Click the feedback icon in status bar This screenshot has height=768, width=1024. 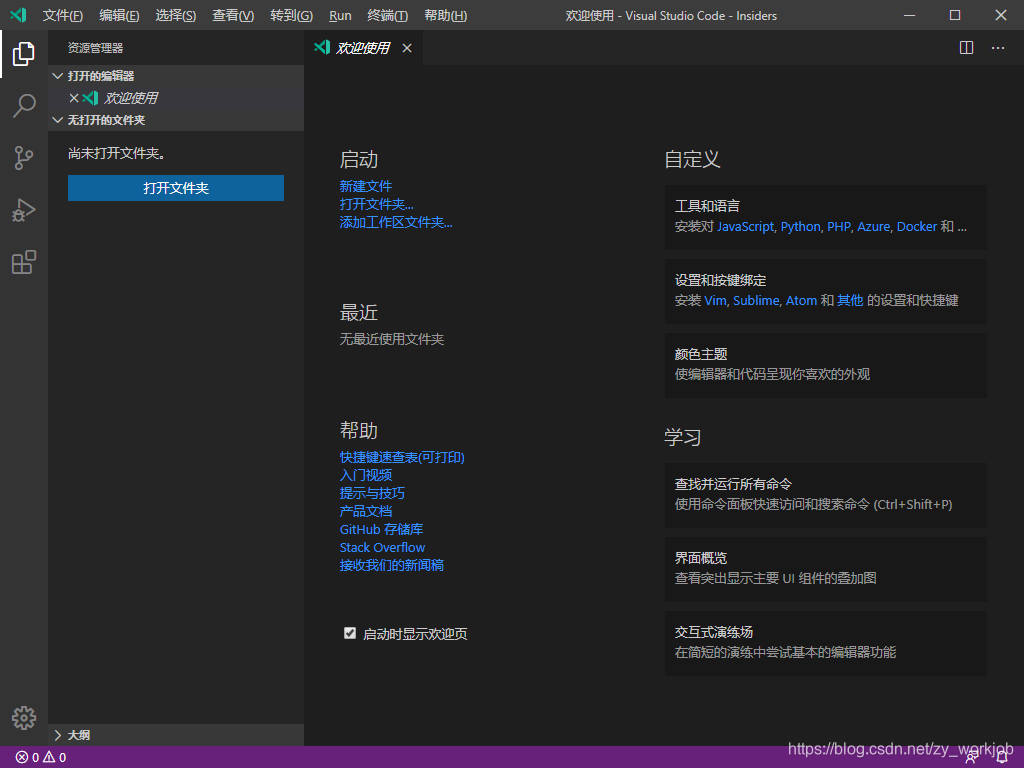tap(972, 758)
